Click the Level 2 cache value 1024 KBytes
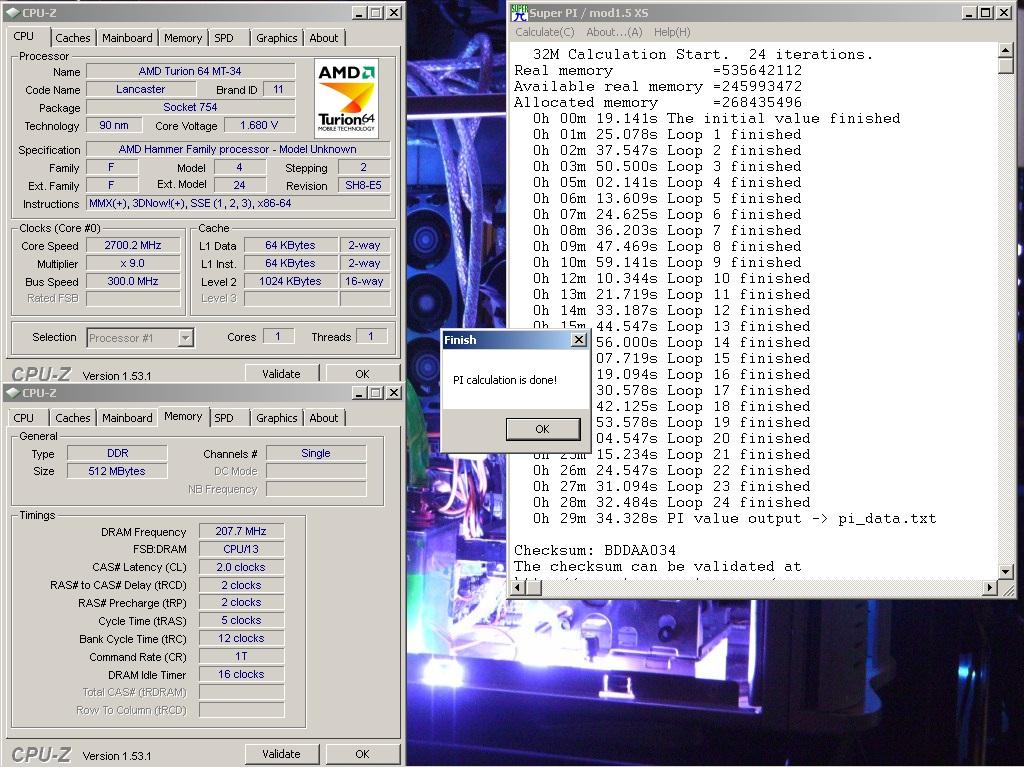This screenshot has width=1024, height=768. coord(291,281)
